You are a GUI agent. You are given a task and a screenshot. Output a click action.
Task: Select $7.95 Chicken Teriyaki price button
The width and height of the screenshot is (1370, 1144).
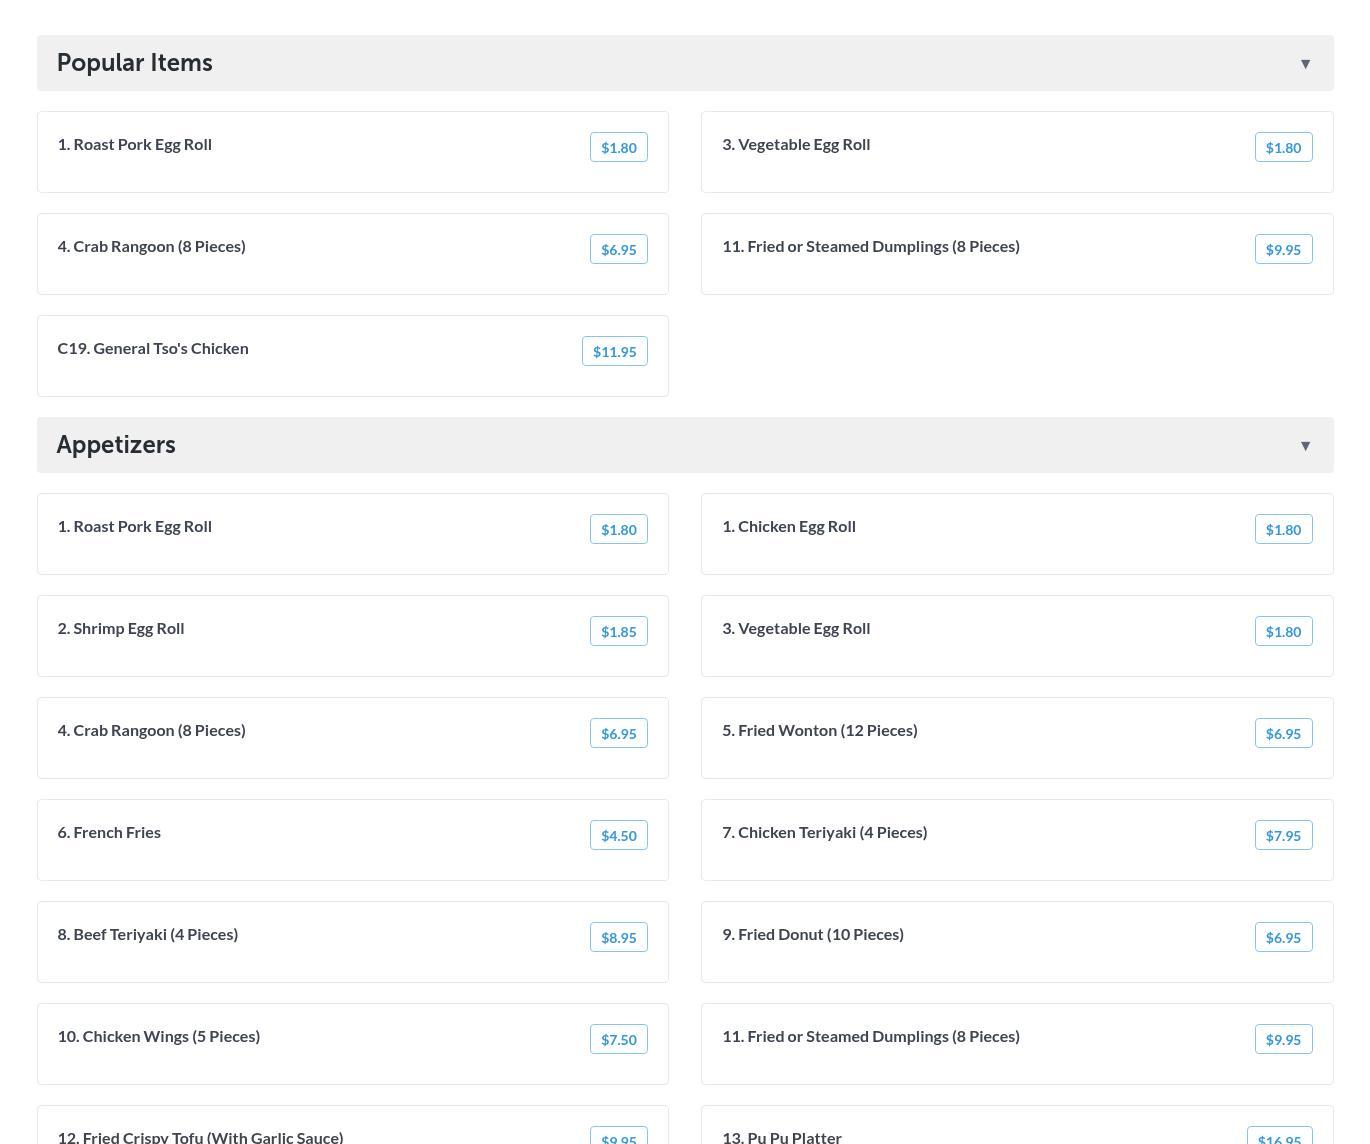(x=1283, y=836)
